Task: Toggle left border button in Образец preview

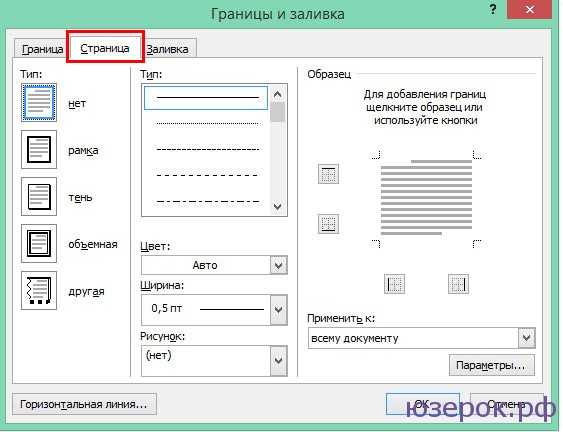Action: (394, 284)
